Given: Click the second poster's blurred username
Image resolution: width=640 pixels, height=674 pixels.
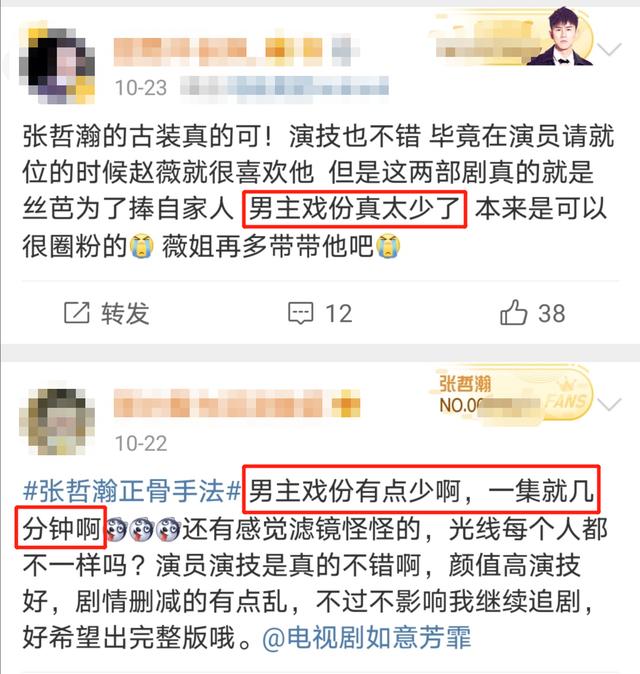Looking at the screenshot, I should (x=236, y=404).
